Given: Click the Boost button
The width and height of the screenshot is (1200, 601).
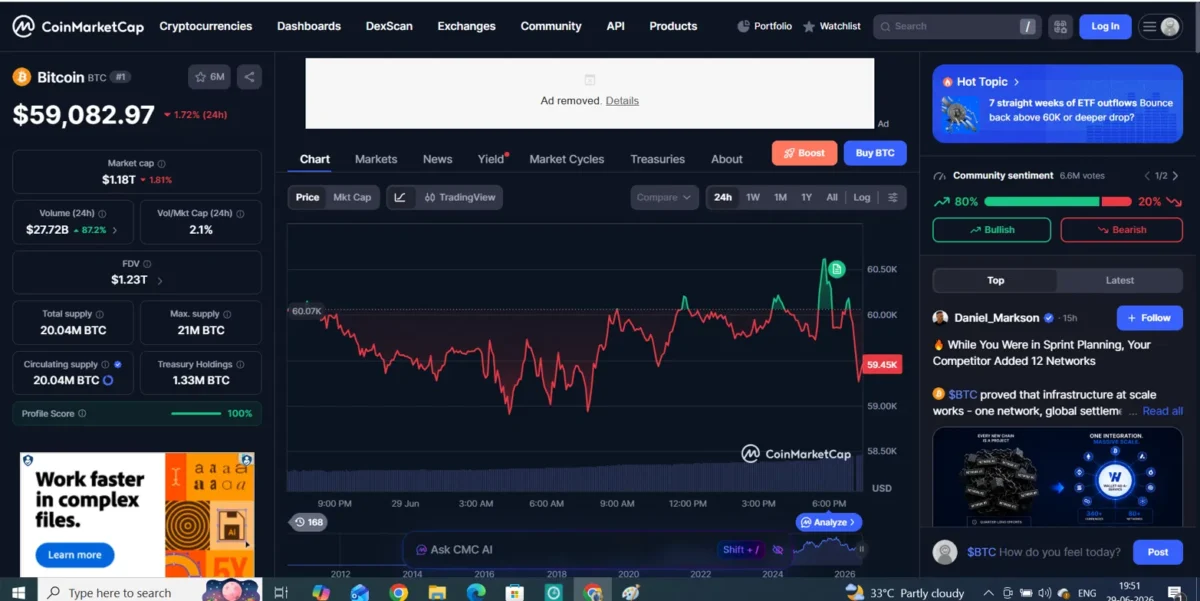Looking at the screenshot, I should [x=804, y=153].
